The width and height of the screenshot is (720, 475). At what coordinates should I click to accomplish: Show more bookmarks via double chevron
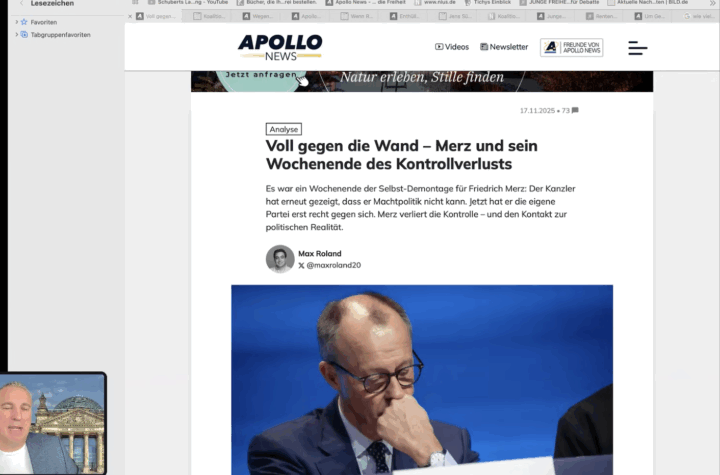[713, 3]
